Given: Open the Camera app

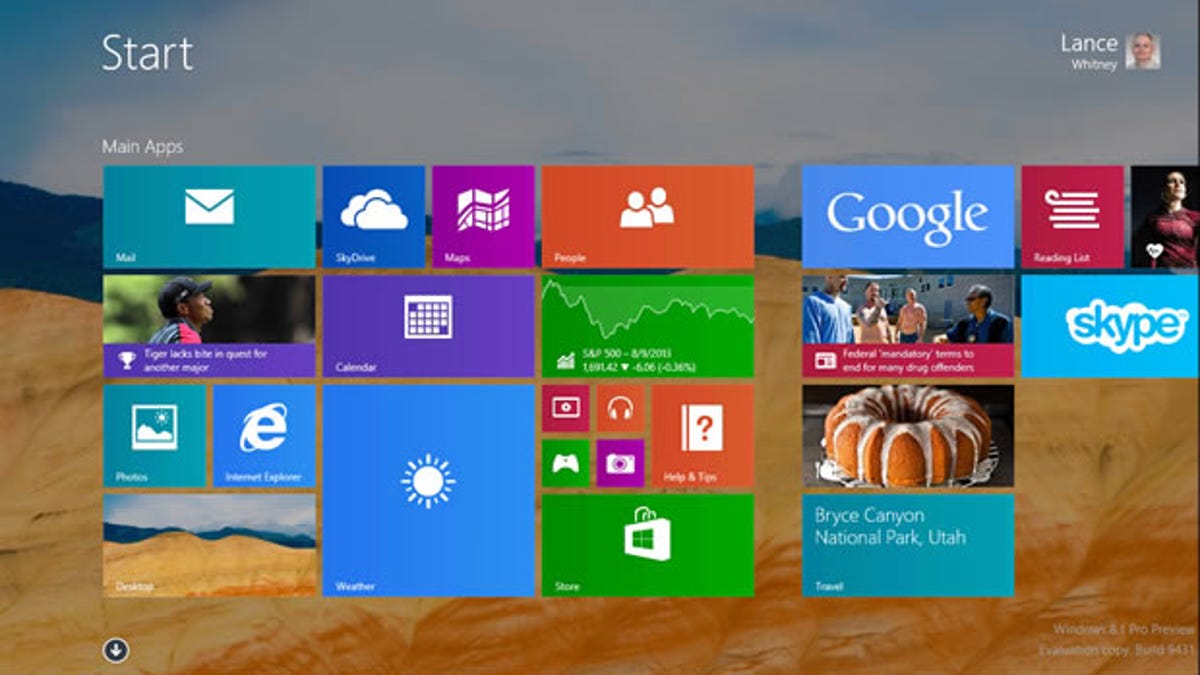Looking at the screenshot, I should 620,462.
